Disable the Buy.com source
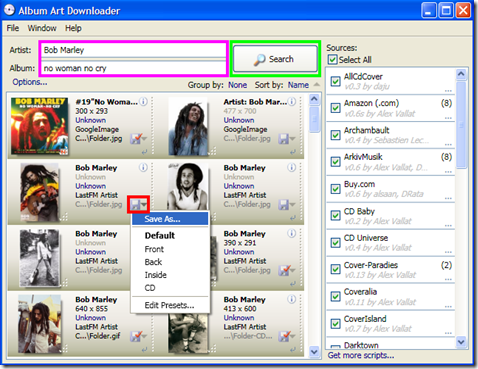 pos(335,189)
